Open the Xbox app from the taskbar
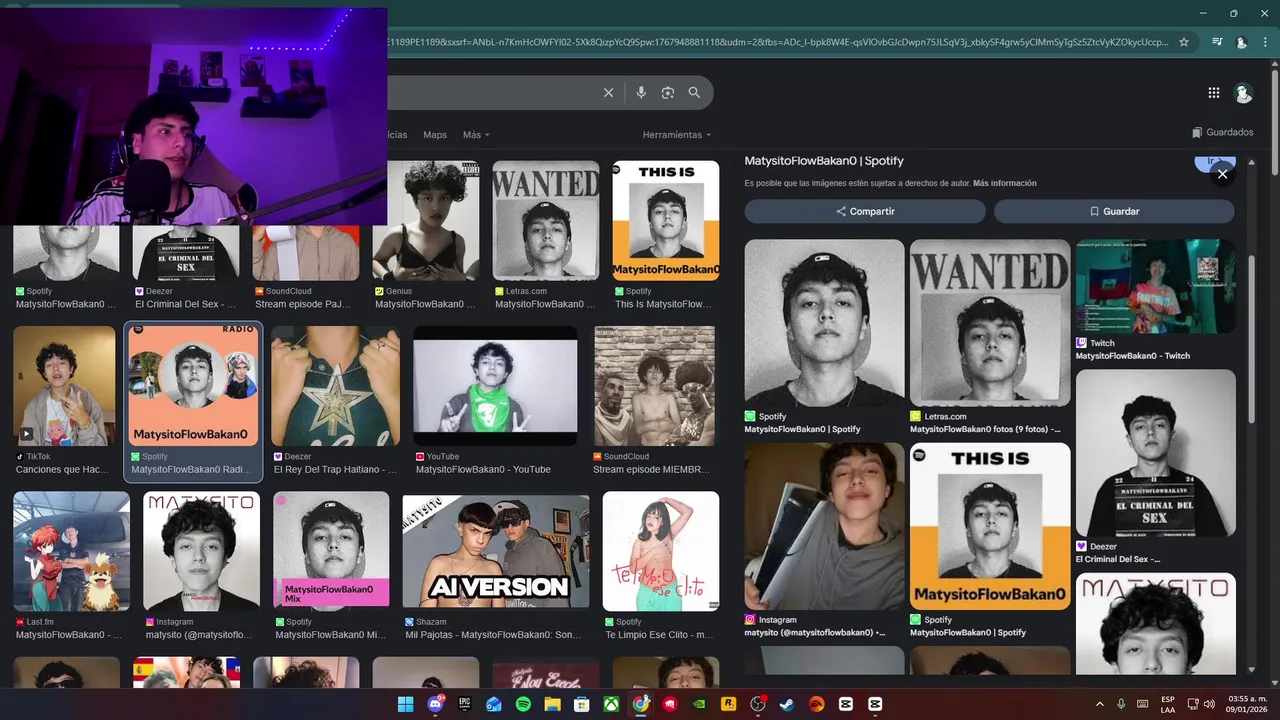The height and width of the screenshot is (720, 1280). [x=610, y=704]
